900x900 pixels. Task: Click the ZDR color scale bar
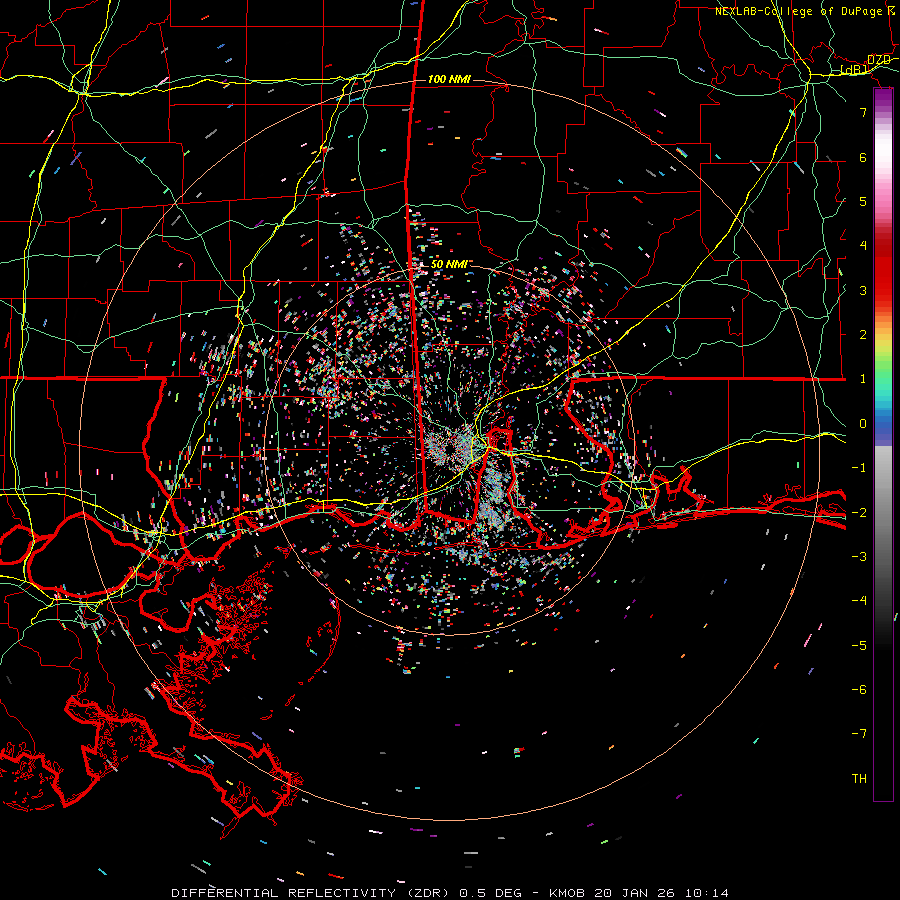coord(883,444)
